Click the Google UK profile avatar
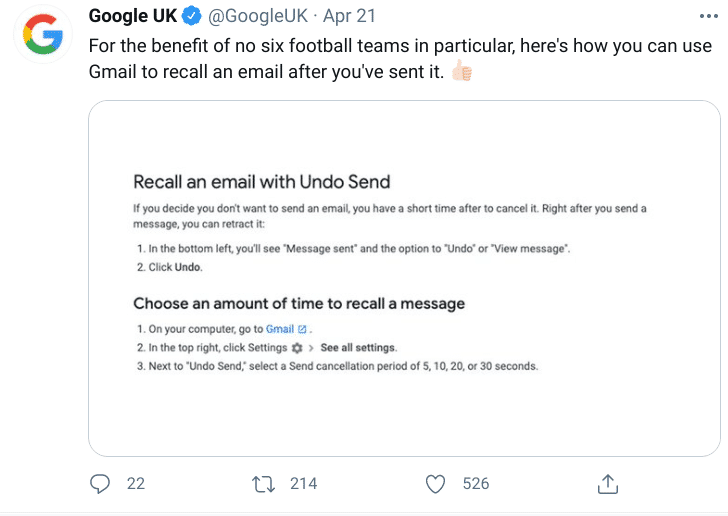This screenshot has width=728, height=516. (x=39, y=38)
